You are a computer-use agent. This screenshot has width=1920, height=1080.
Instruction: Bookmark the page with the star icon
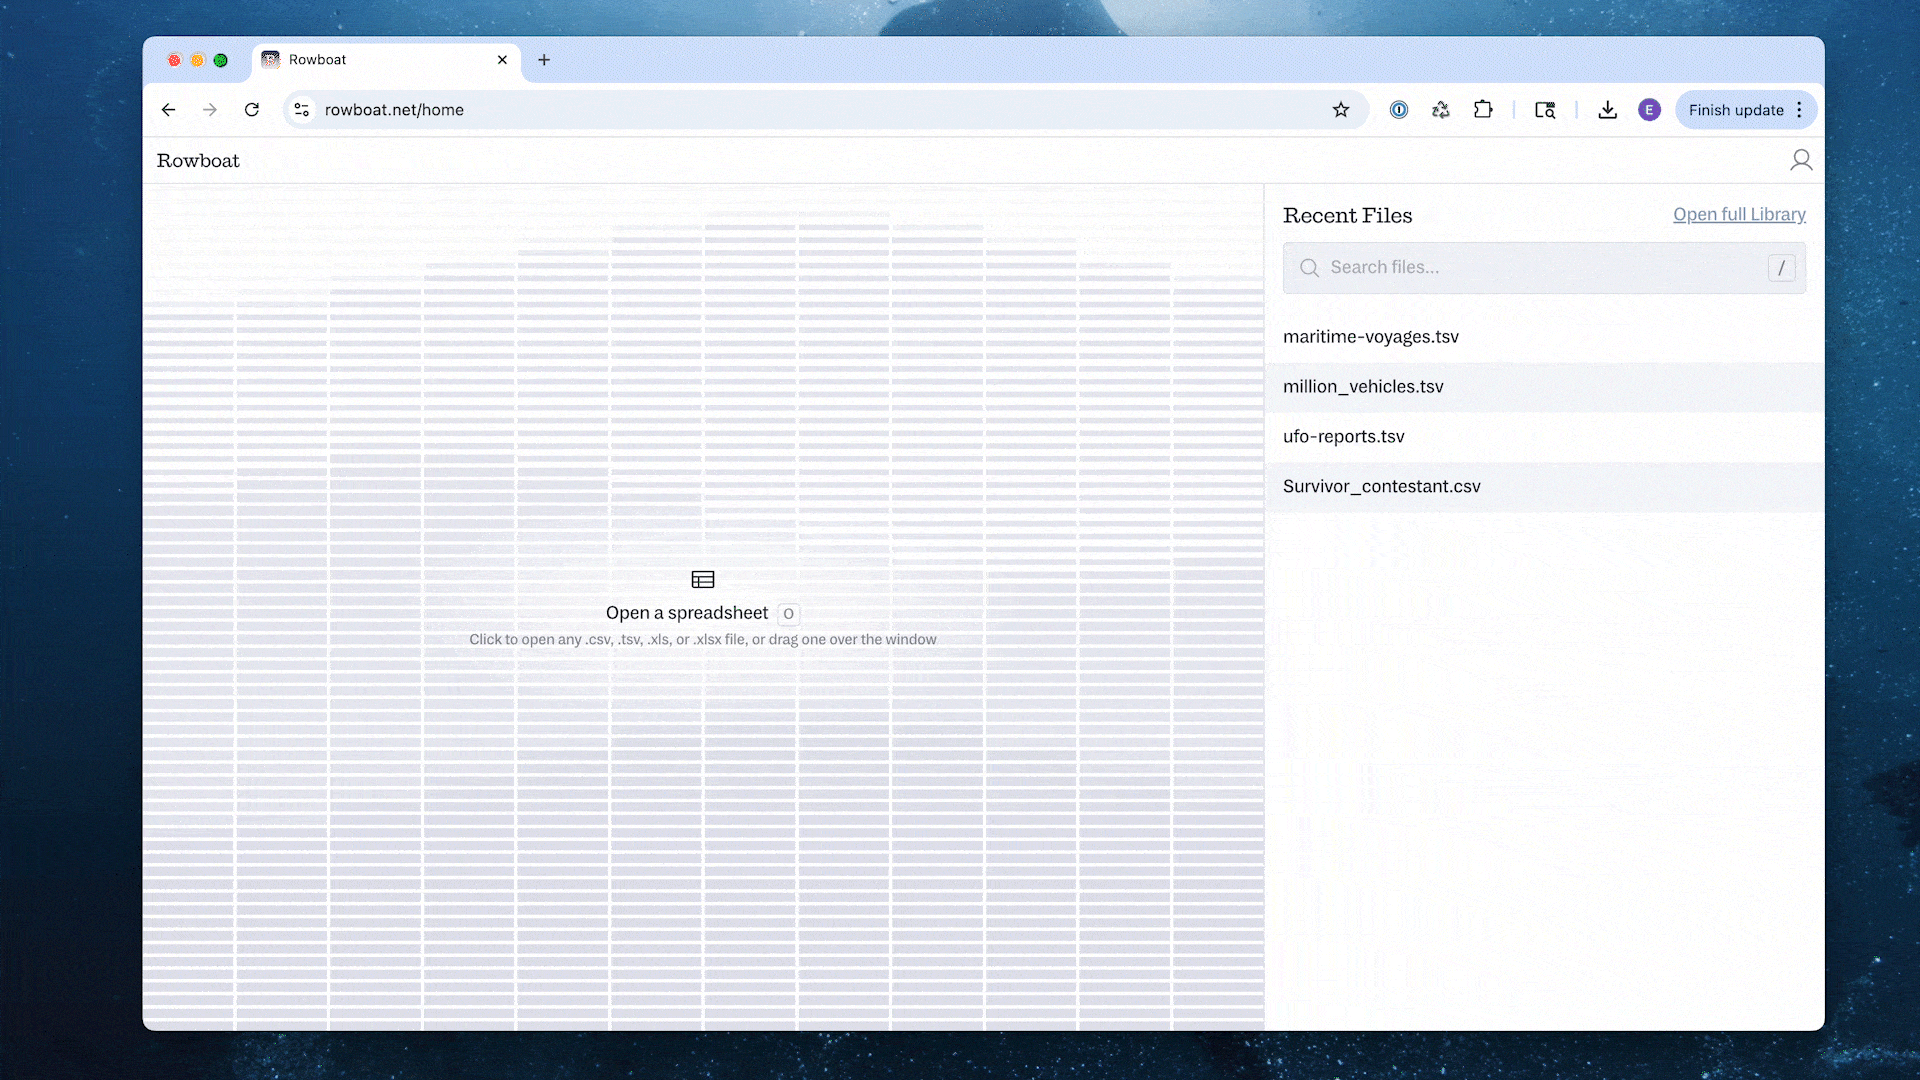point(1341,110)
